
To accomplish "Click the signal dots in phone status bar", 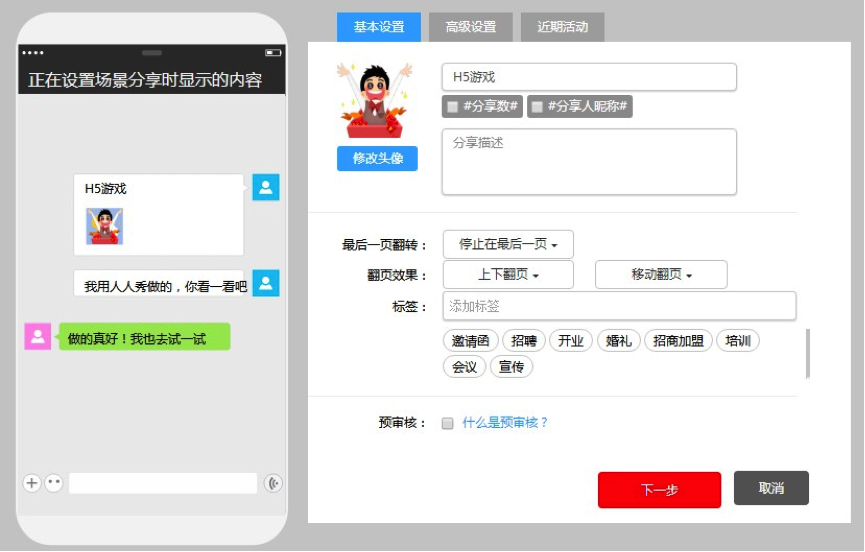I will click(x=33, y=53).
